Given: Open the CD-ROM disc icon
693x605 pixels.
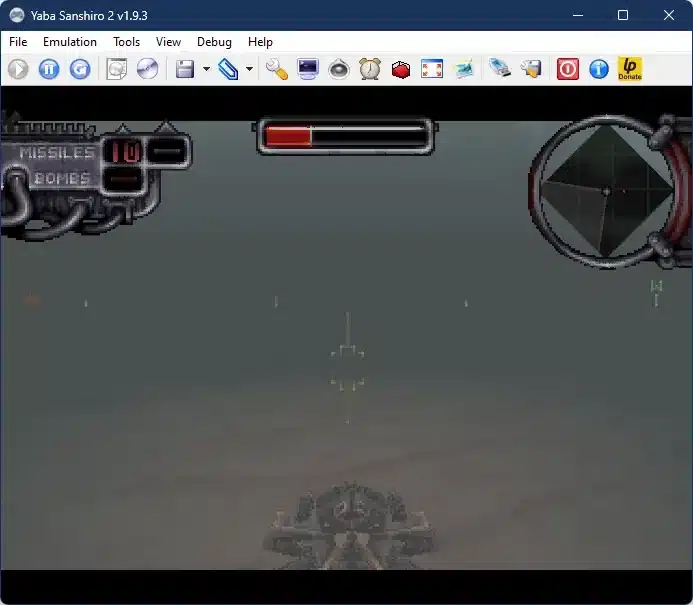Looking at the screenshot, I should [x=148, y=69].
